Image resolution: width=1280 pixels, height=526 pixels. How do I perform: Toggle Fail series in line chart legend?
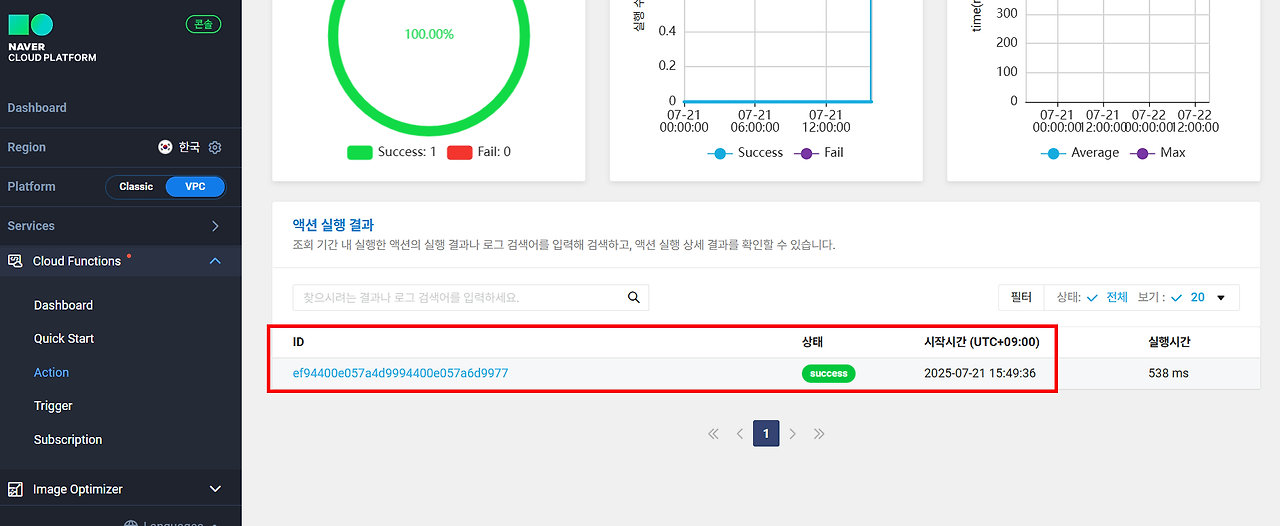820,152
